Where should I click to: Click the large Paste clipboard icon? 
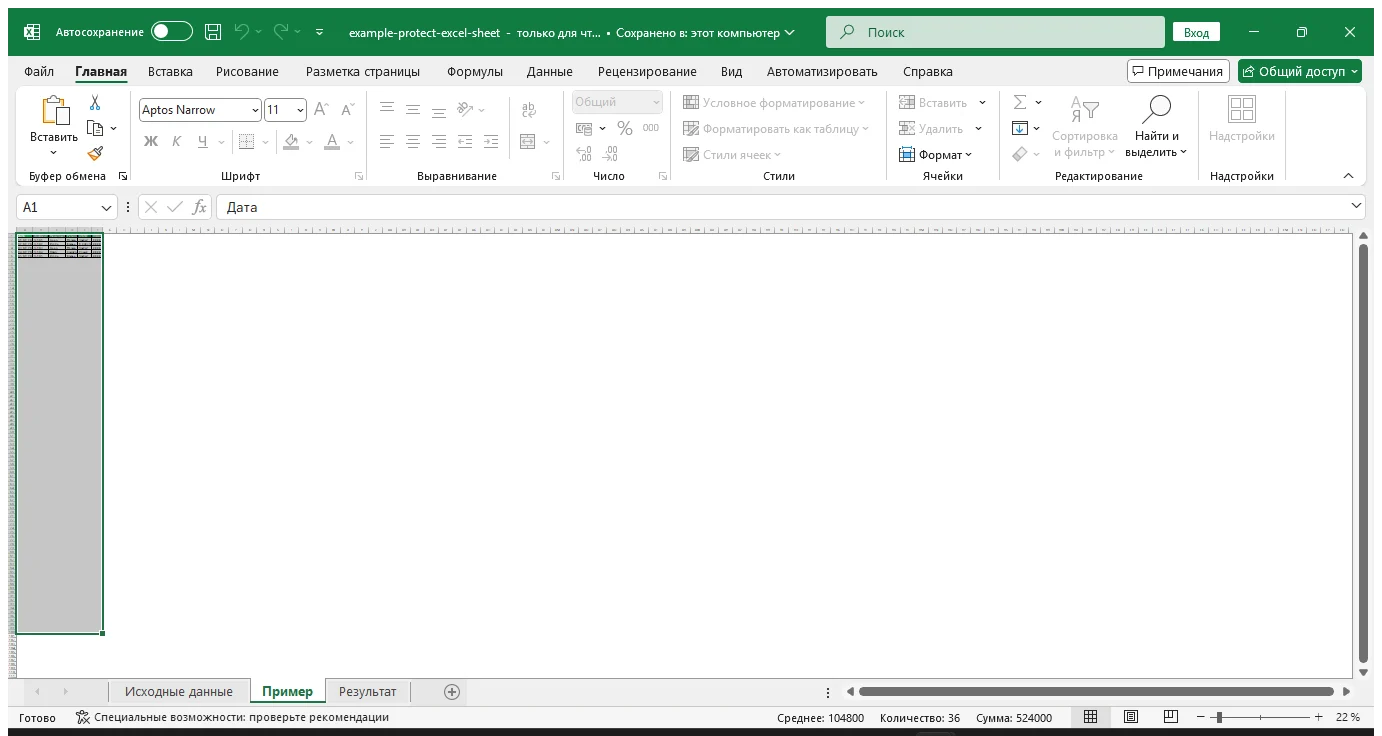point(54,111)
